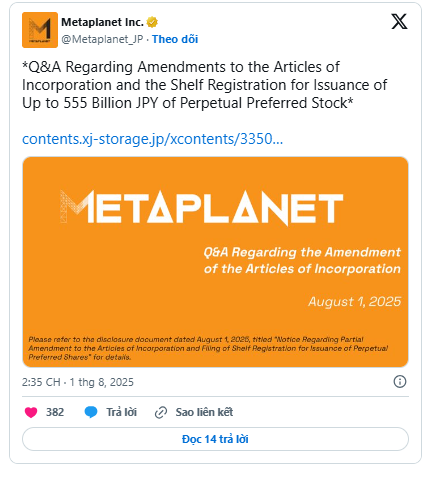Click the Metaplanet orange profile avatar
Screen dimensions: 429x477
(x=40, y=30)
